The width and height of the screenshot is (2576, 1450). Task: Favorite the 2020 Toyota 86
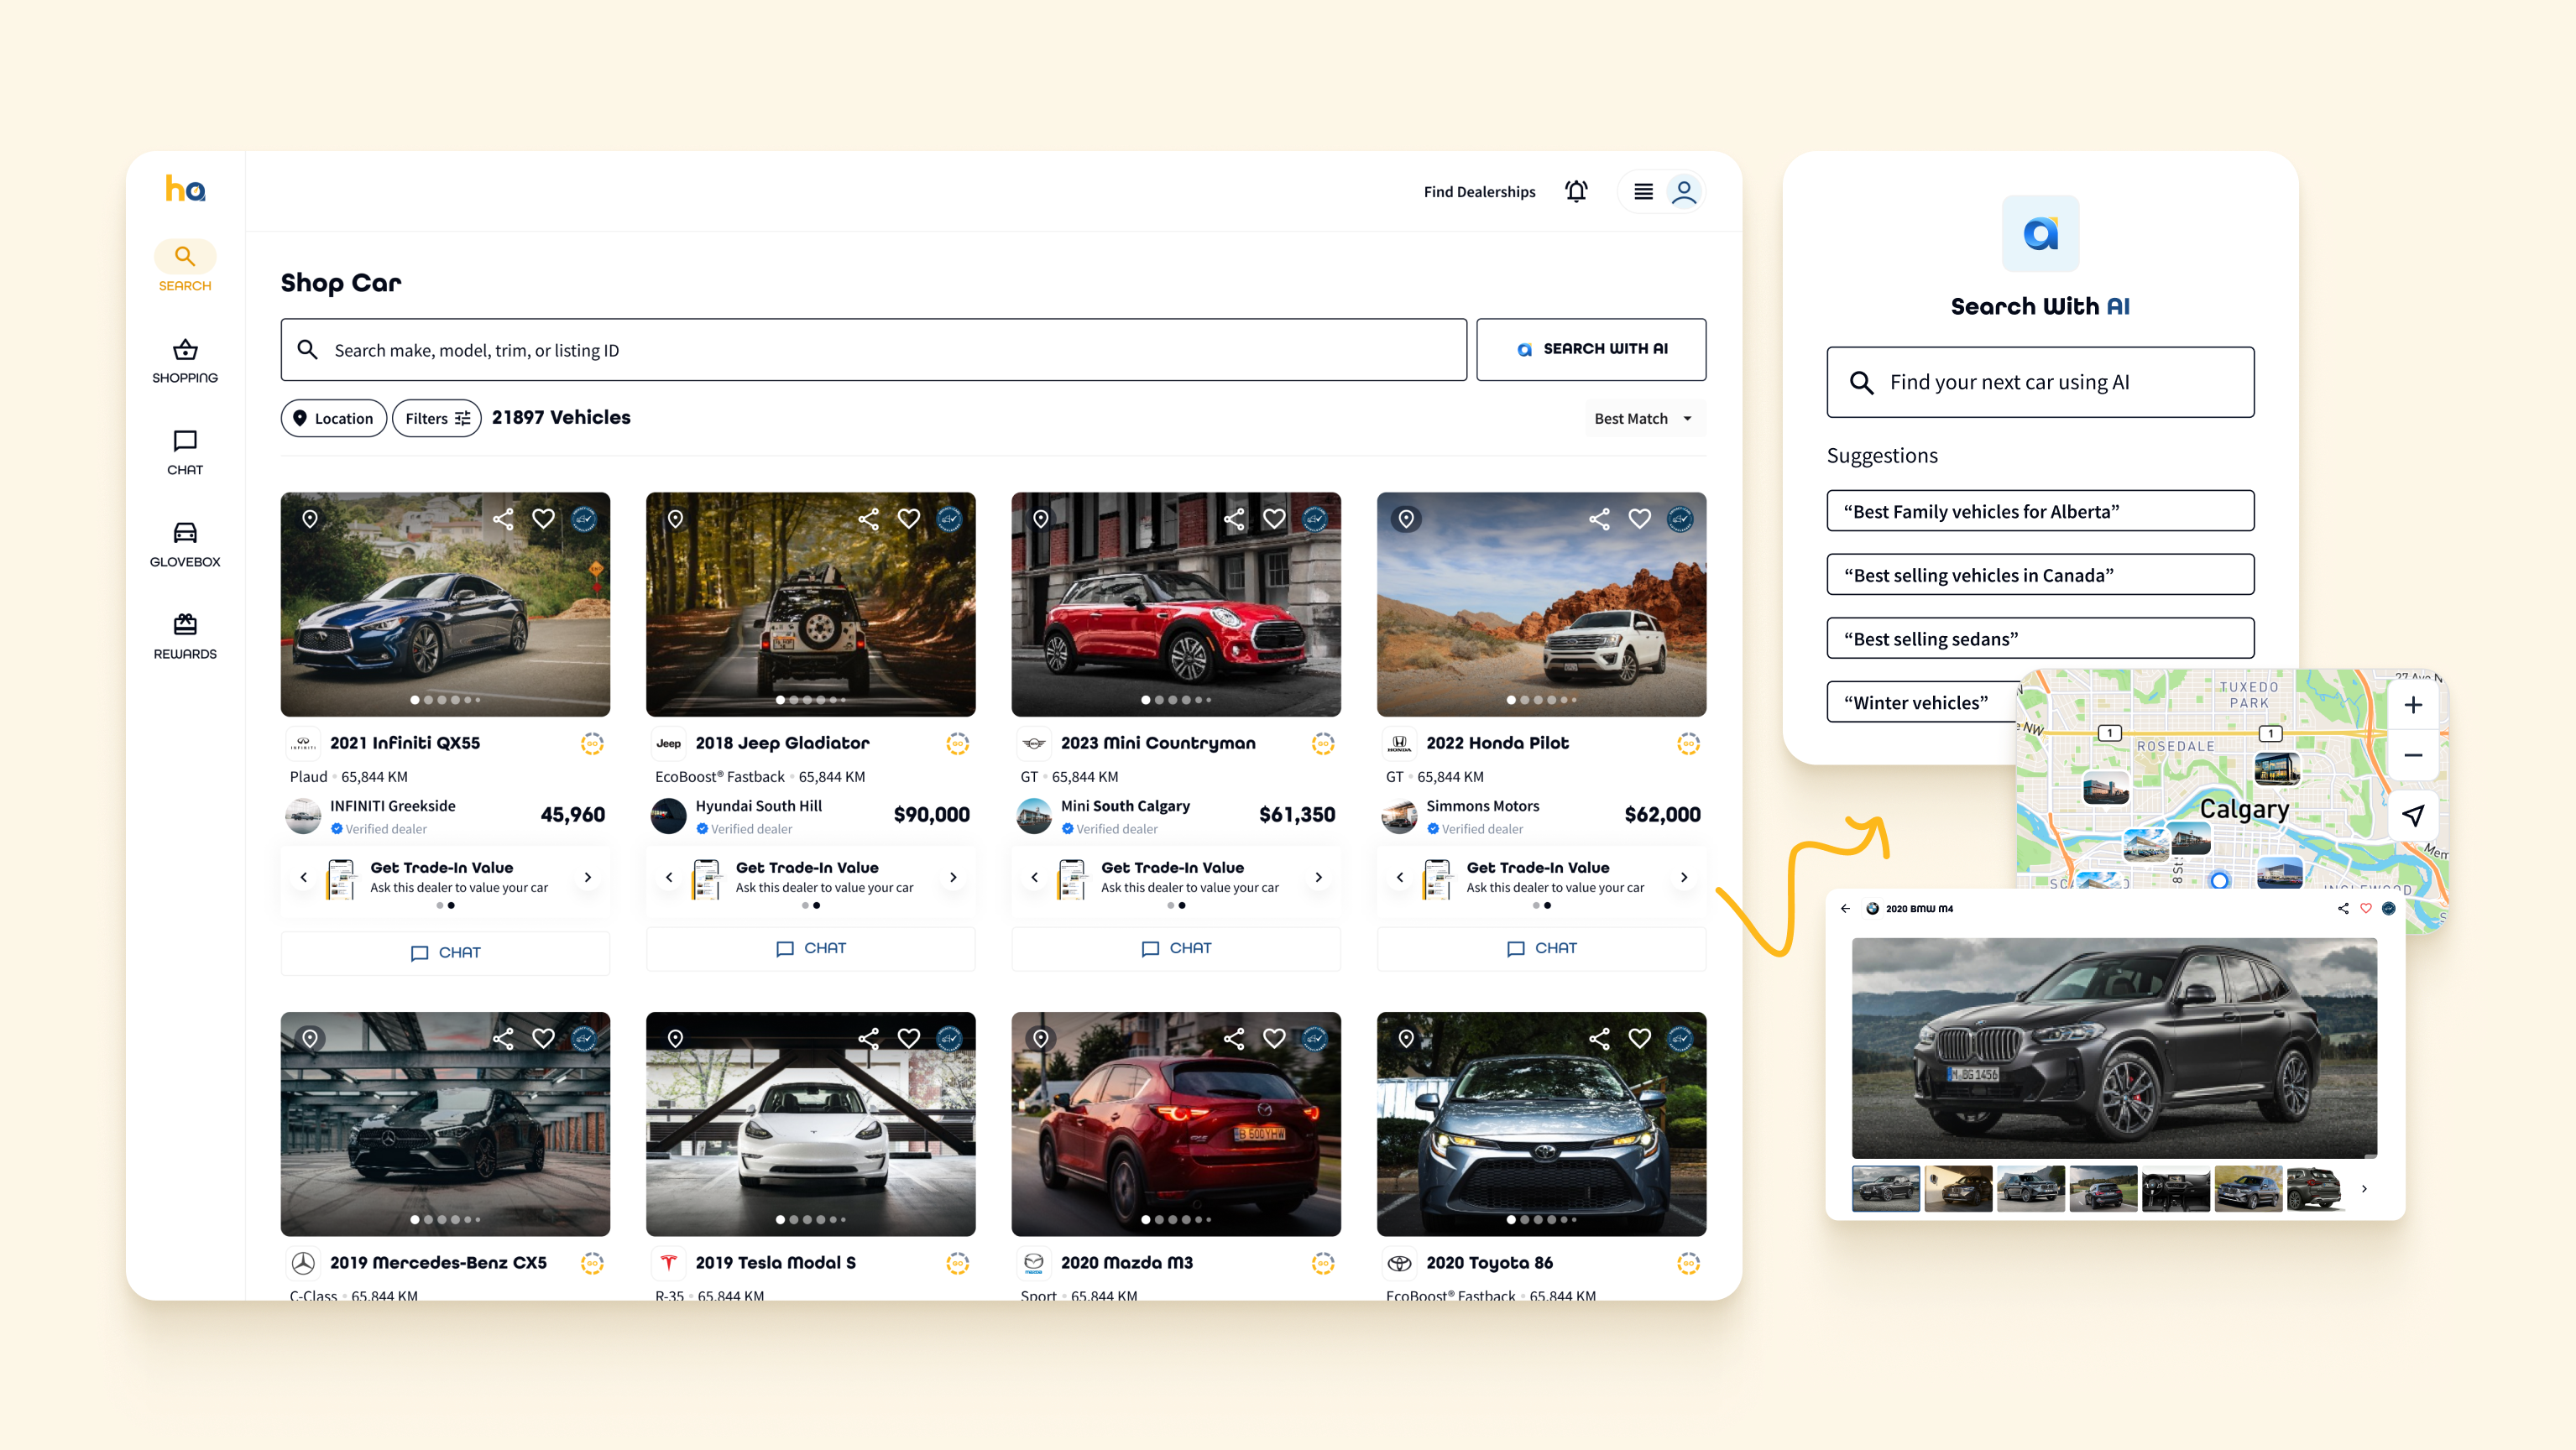pyautogui.click(x=1639, y=1038)
